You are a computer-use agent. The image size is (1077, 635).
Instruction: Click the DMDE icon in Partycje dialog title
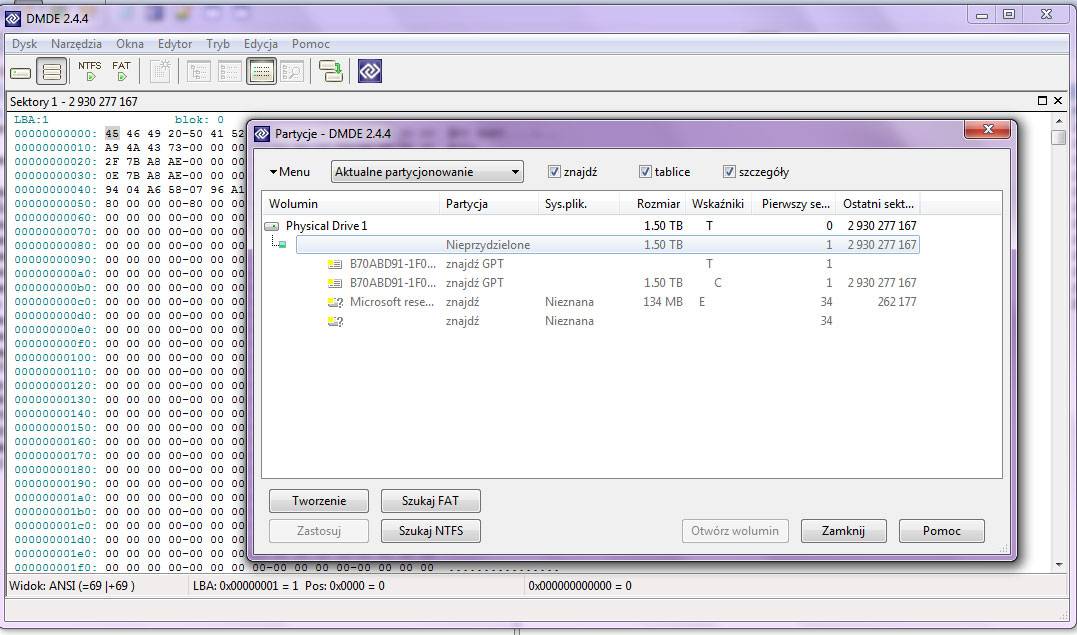coord(262,133)
